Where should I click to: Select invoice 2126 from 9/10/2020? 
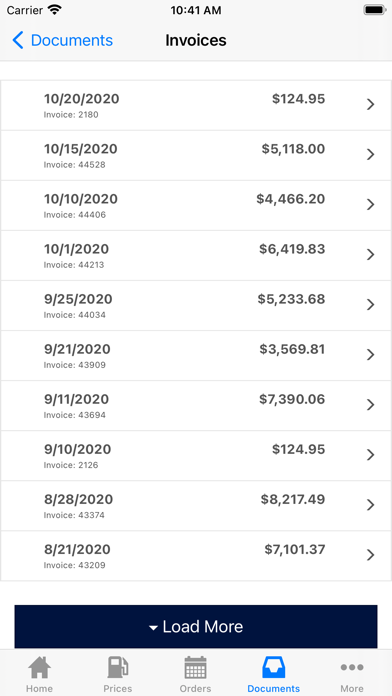tap(196, 456)
